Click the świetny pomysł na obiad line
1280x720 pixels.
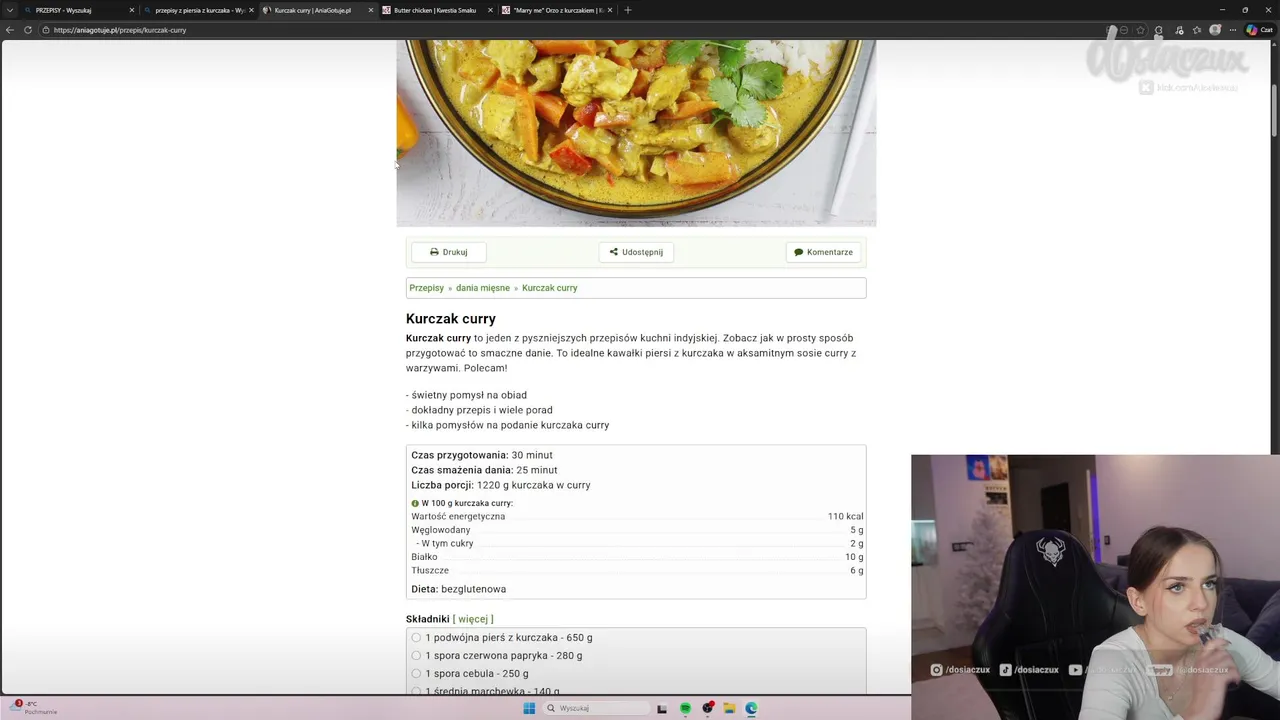[466, 395]
